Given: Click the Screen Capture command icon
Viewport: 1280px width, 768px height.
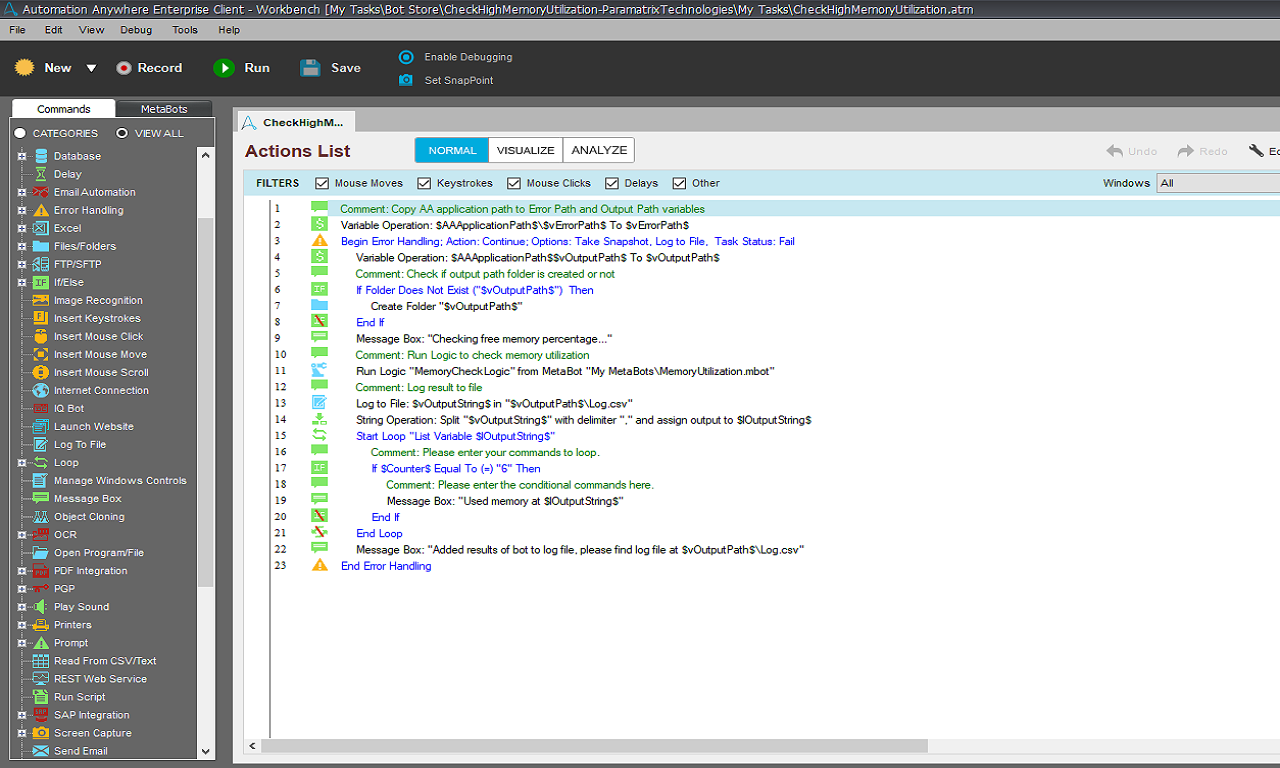Looking at the screenshot, I should [x=41, y=733].
